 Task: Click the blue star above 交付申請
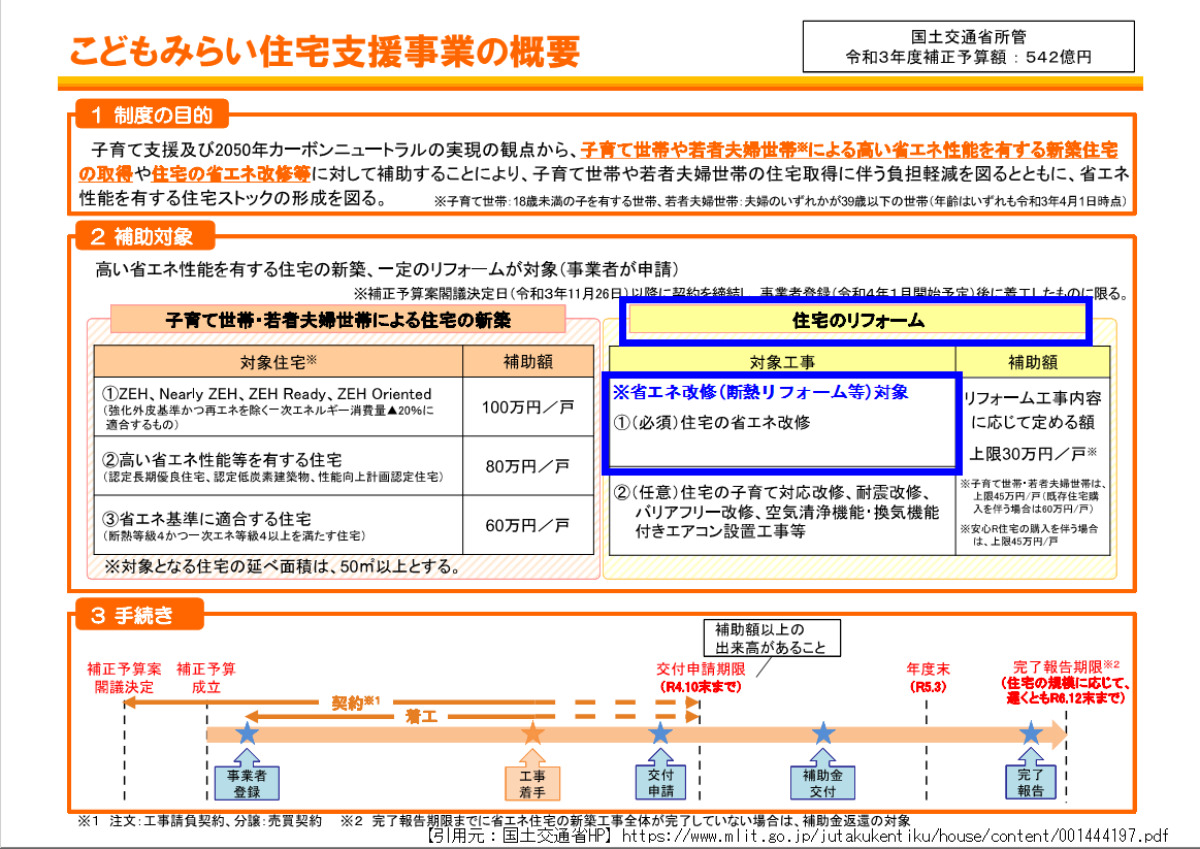coord(660,733)
